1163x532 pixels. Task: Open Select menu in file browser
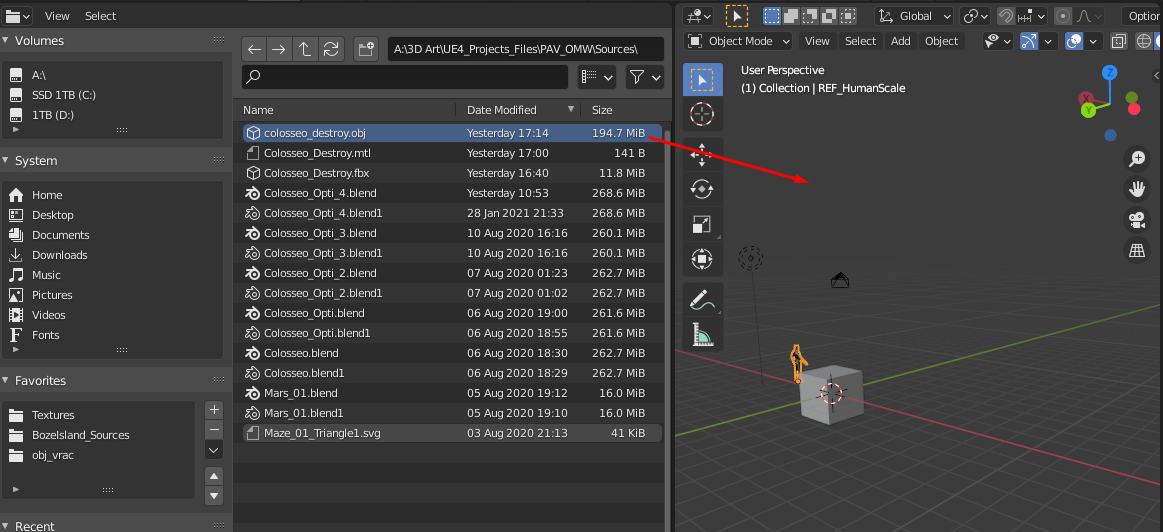(x=100, y=16)
